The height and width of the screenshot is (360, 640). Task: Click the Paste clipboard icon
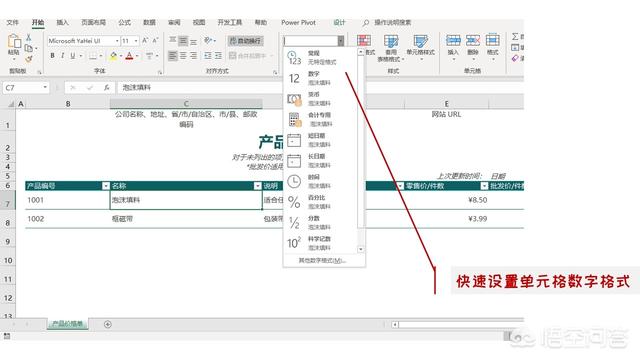pos(14,42)
